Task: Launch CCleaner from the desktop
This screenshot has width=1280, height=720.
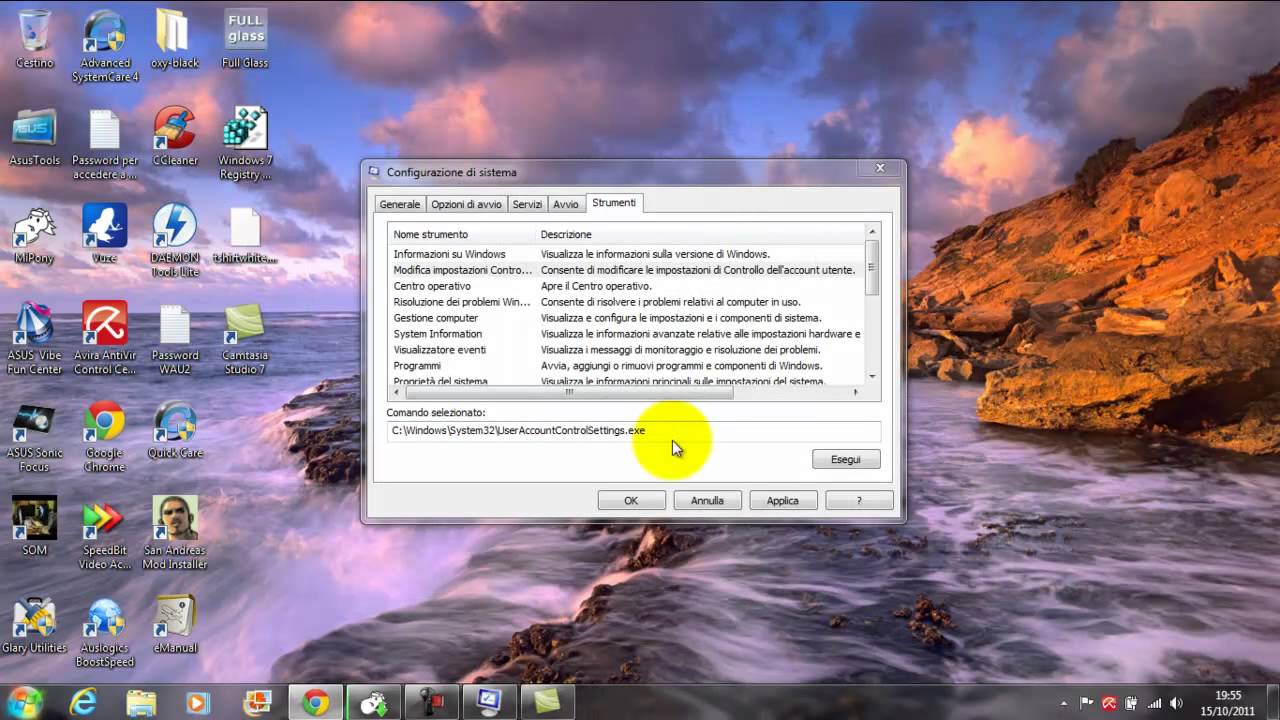Action: click(174, 137)
